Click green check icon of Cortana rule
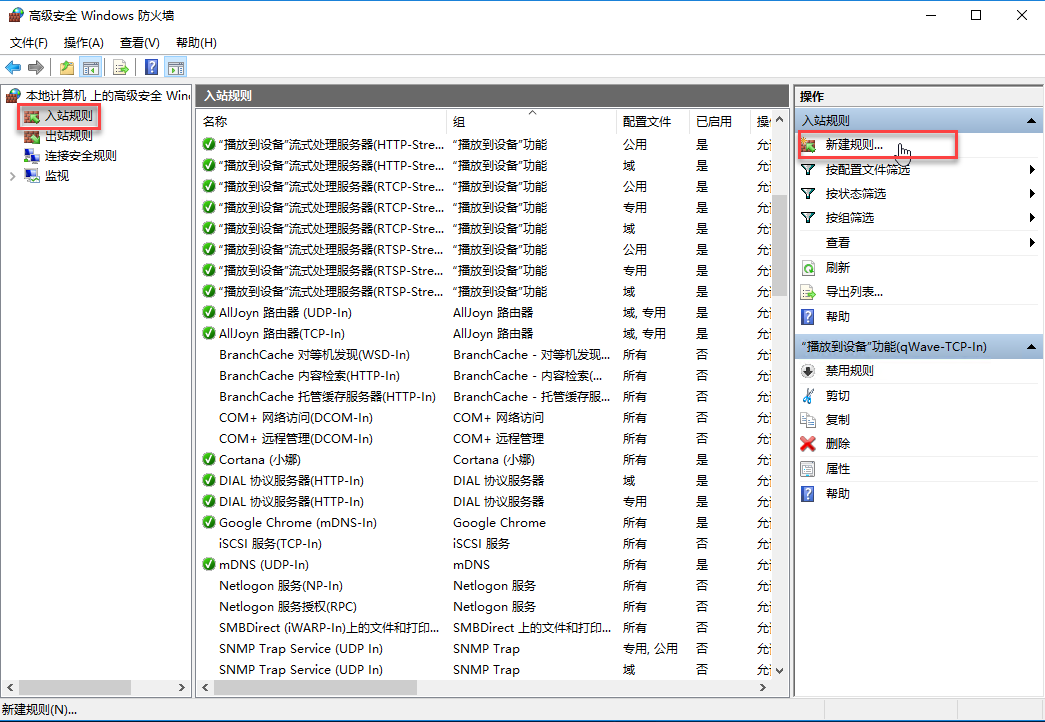The image size is (1045, 722). (209, 459)
